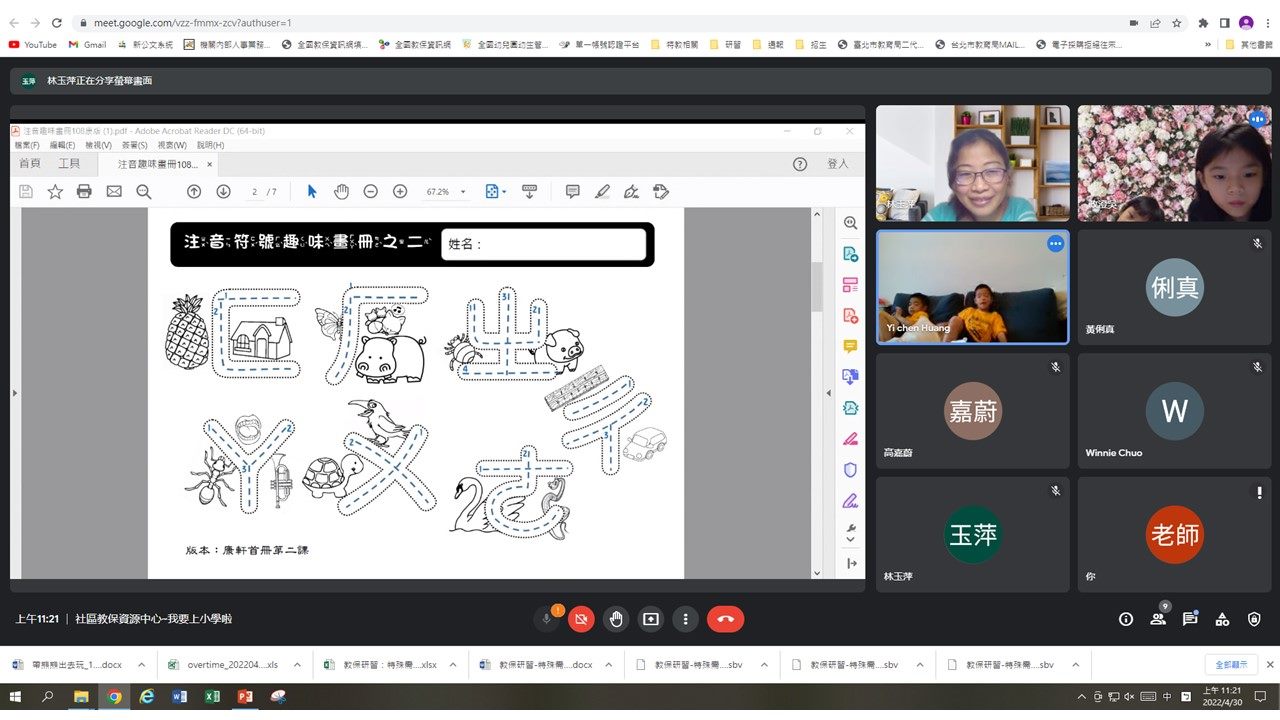Leave the call with the red hang-up button
Image resolution: width=1280 pixels, height=720 pixels.
[725, 619]
